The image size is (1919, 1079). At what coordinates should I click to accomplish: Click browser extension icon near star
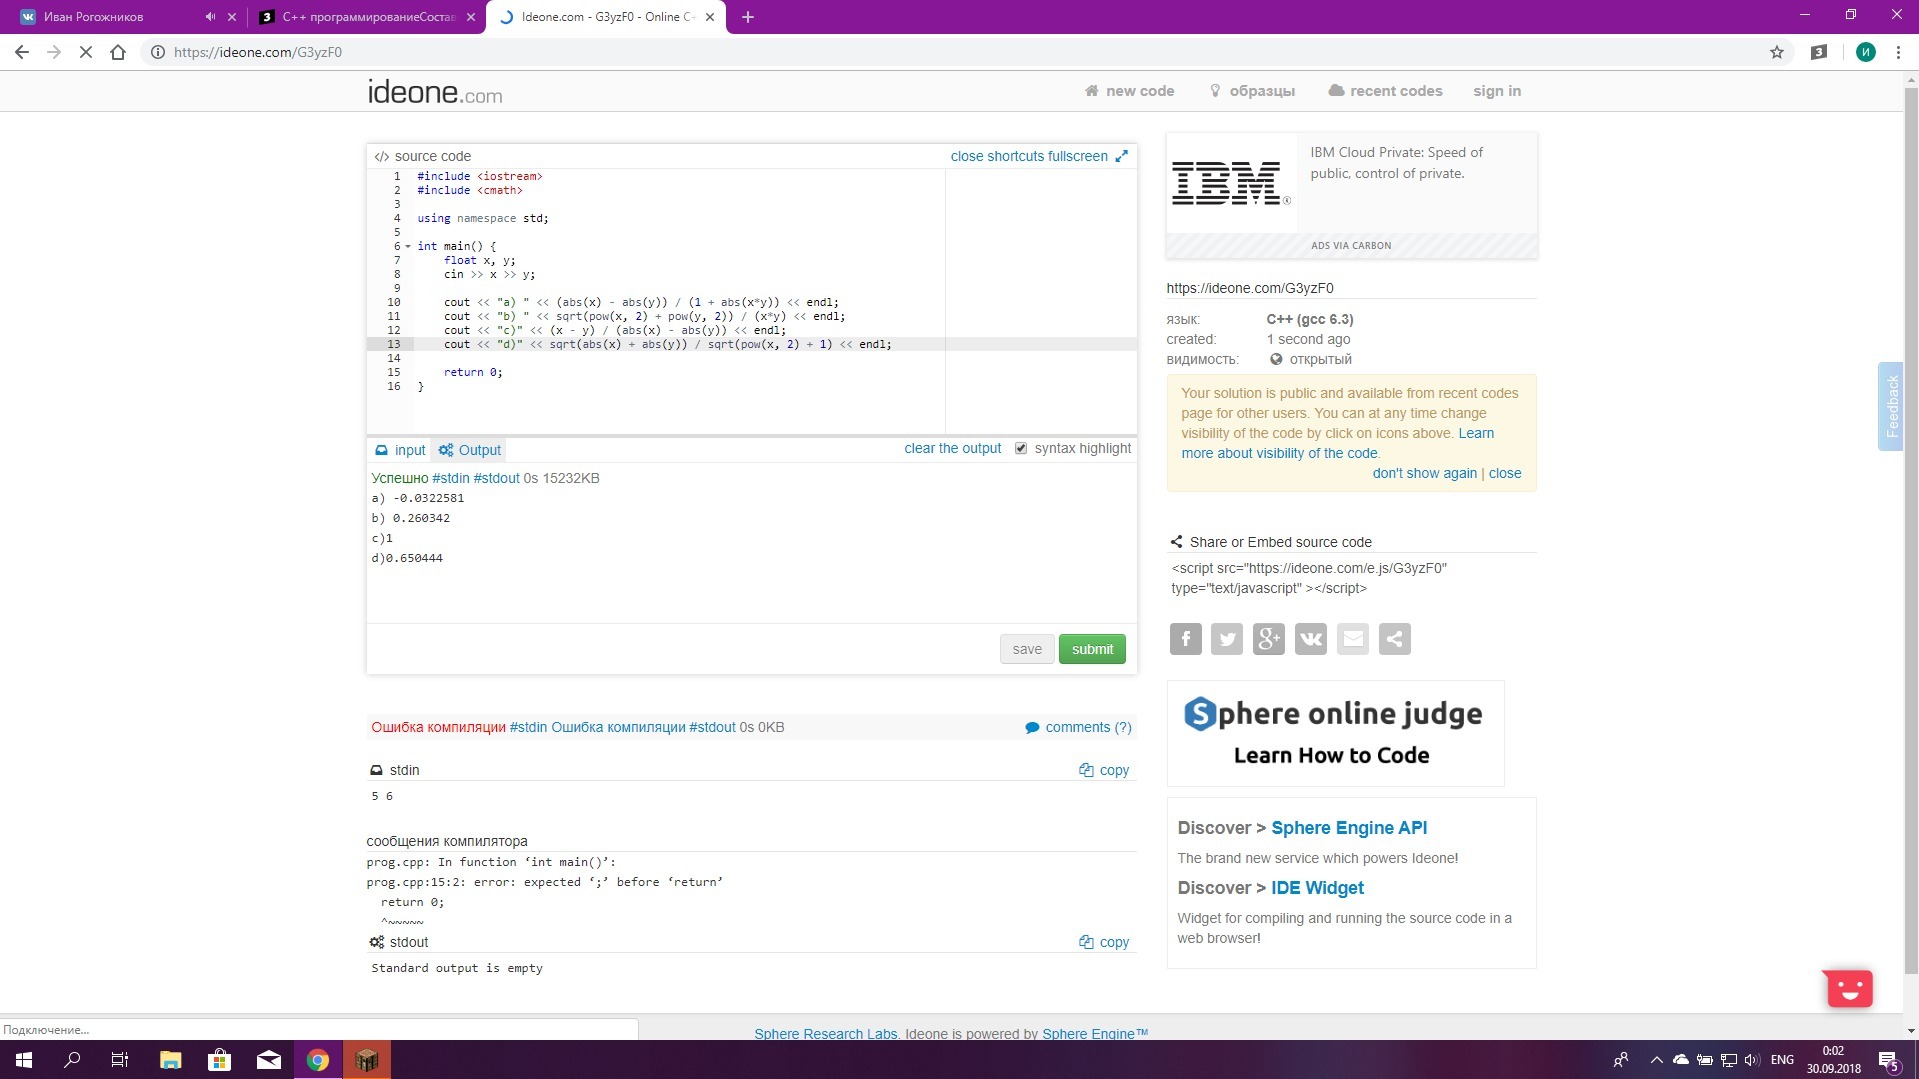1819,52
